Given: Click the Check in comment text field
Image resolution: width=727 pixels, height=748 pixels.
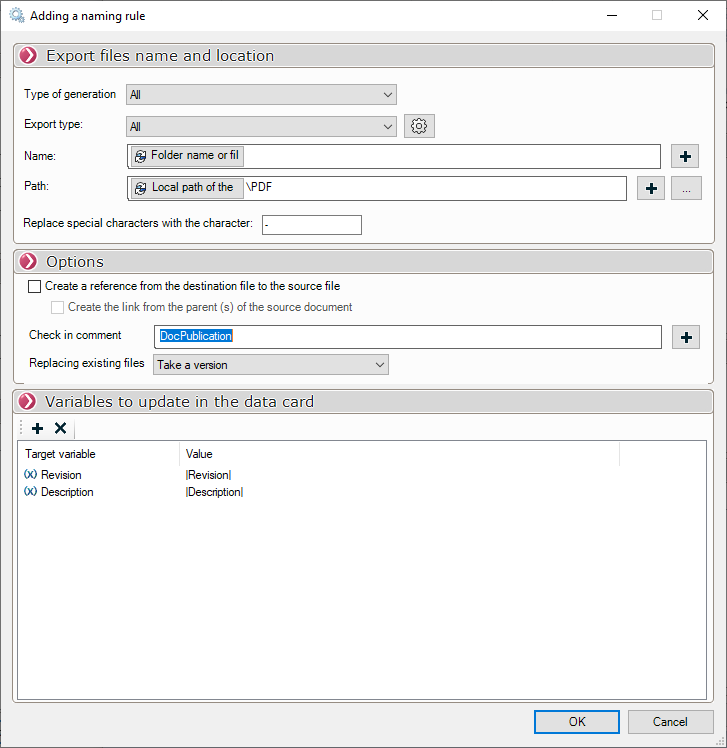Looking at the screenshot, I should pyautogui.click(x=407, y=336).
